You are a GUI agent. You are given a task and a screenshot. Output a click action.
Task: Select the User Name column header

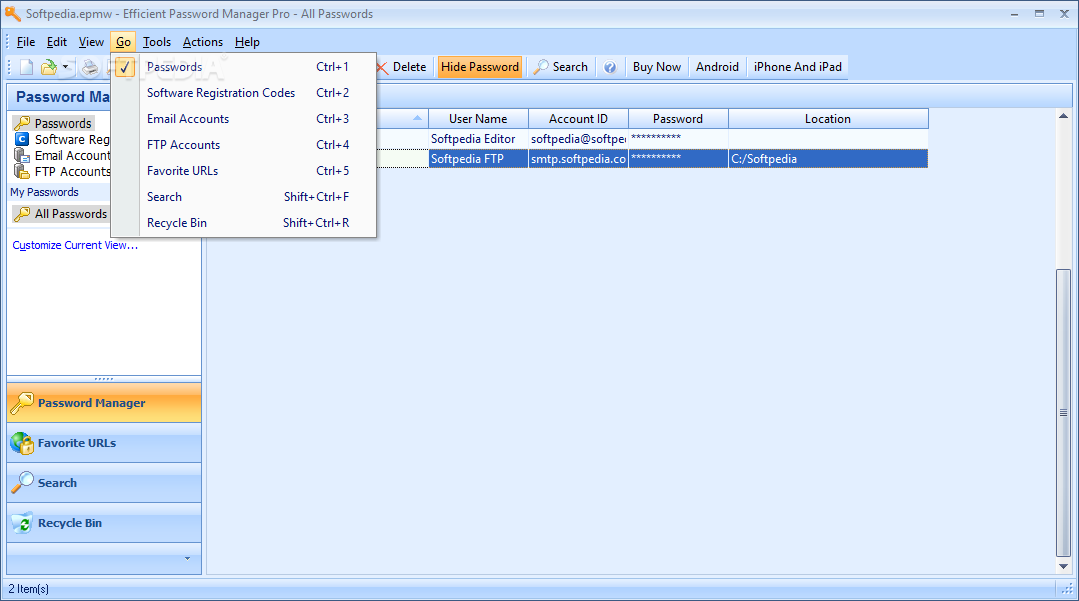tap(478, 118)
